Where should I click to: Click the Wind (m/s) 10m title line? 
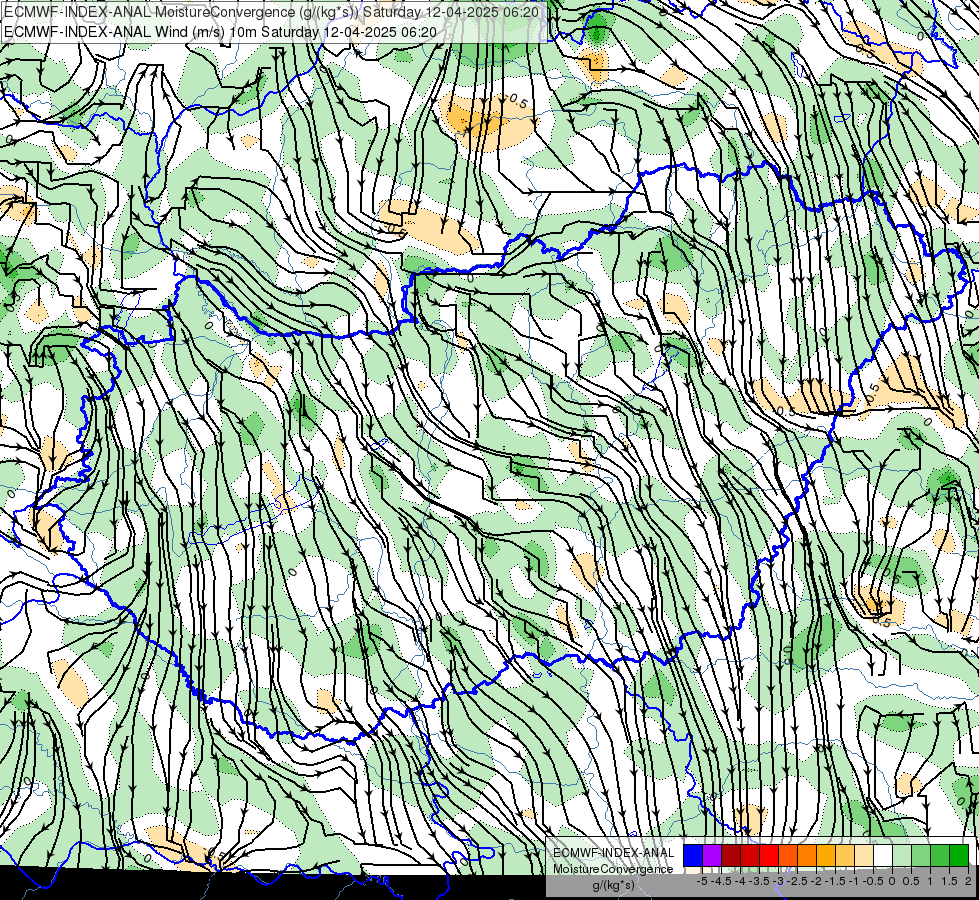(x=220, y=32)
